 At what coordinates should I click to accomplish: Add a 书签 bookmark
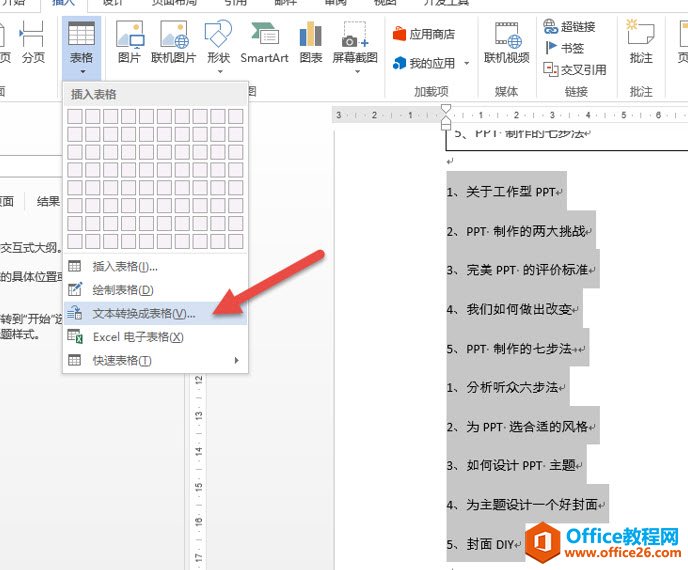(x=564, y=47)
